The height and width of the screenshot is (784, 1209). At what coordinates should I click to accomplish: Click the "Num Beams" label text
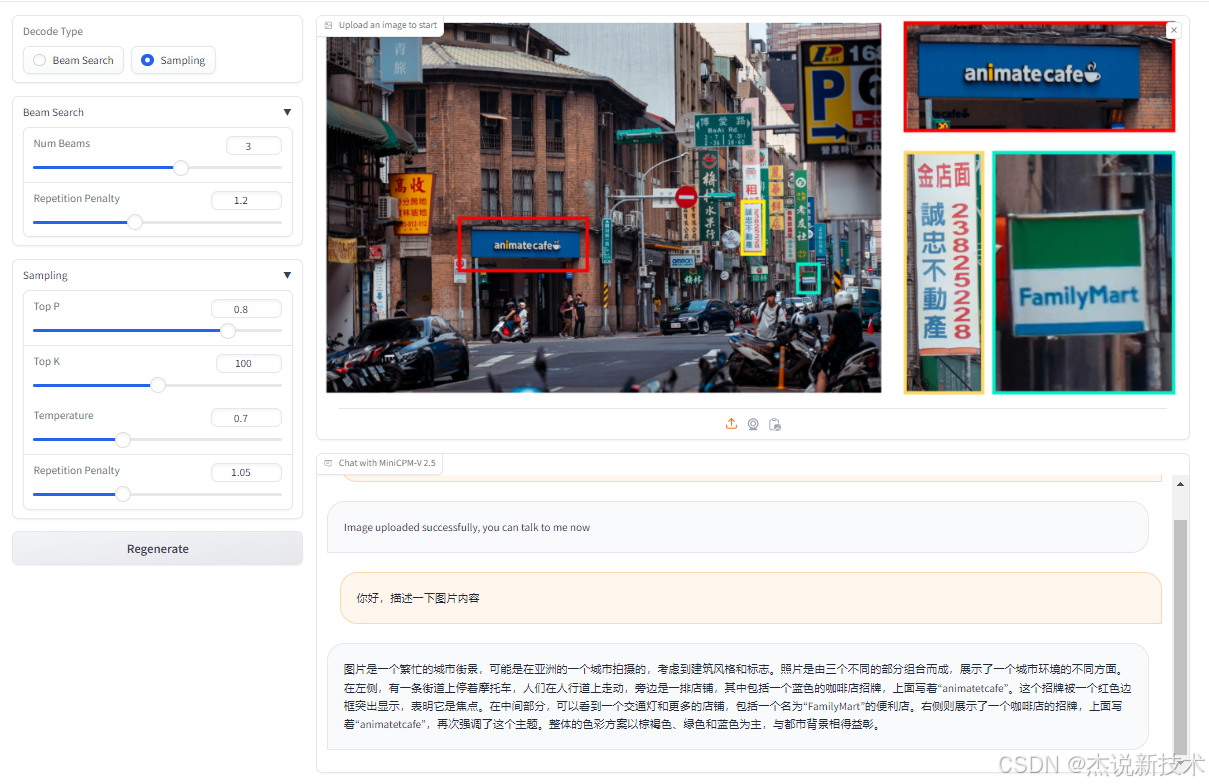(x=62, y=144)
